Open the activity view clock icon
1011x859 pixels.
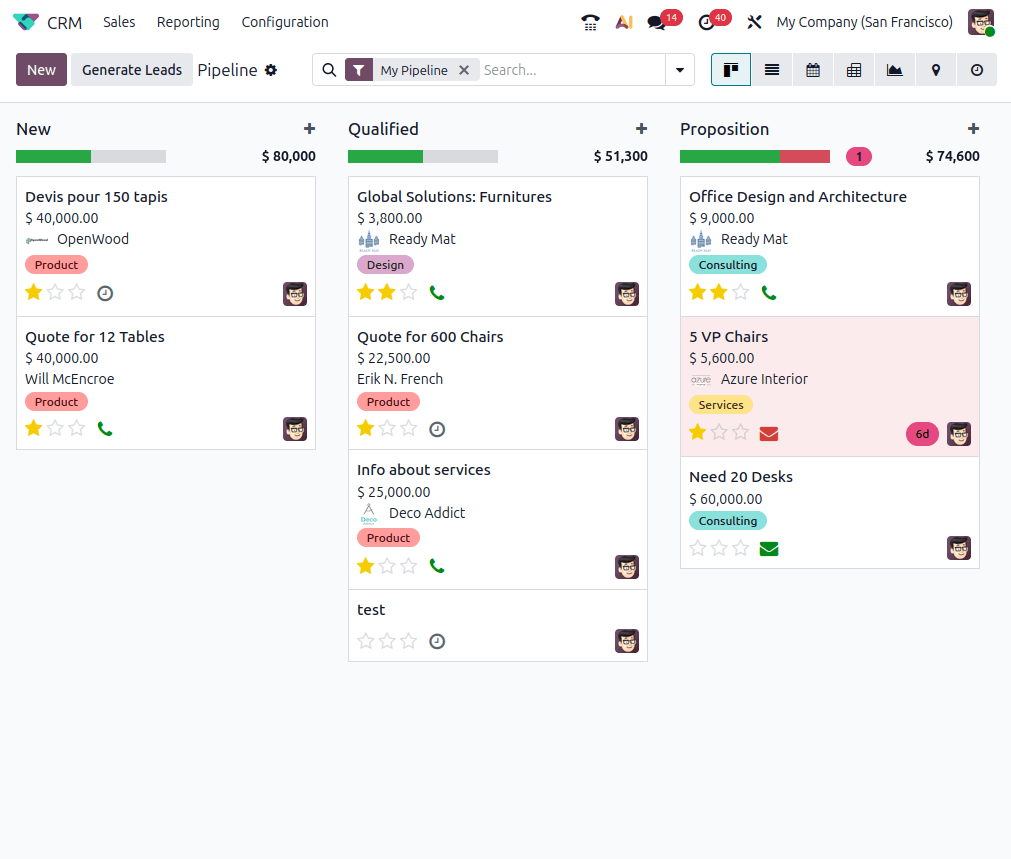(977, 70)
